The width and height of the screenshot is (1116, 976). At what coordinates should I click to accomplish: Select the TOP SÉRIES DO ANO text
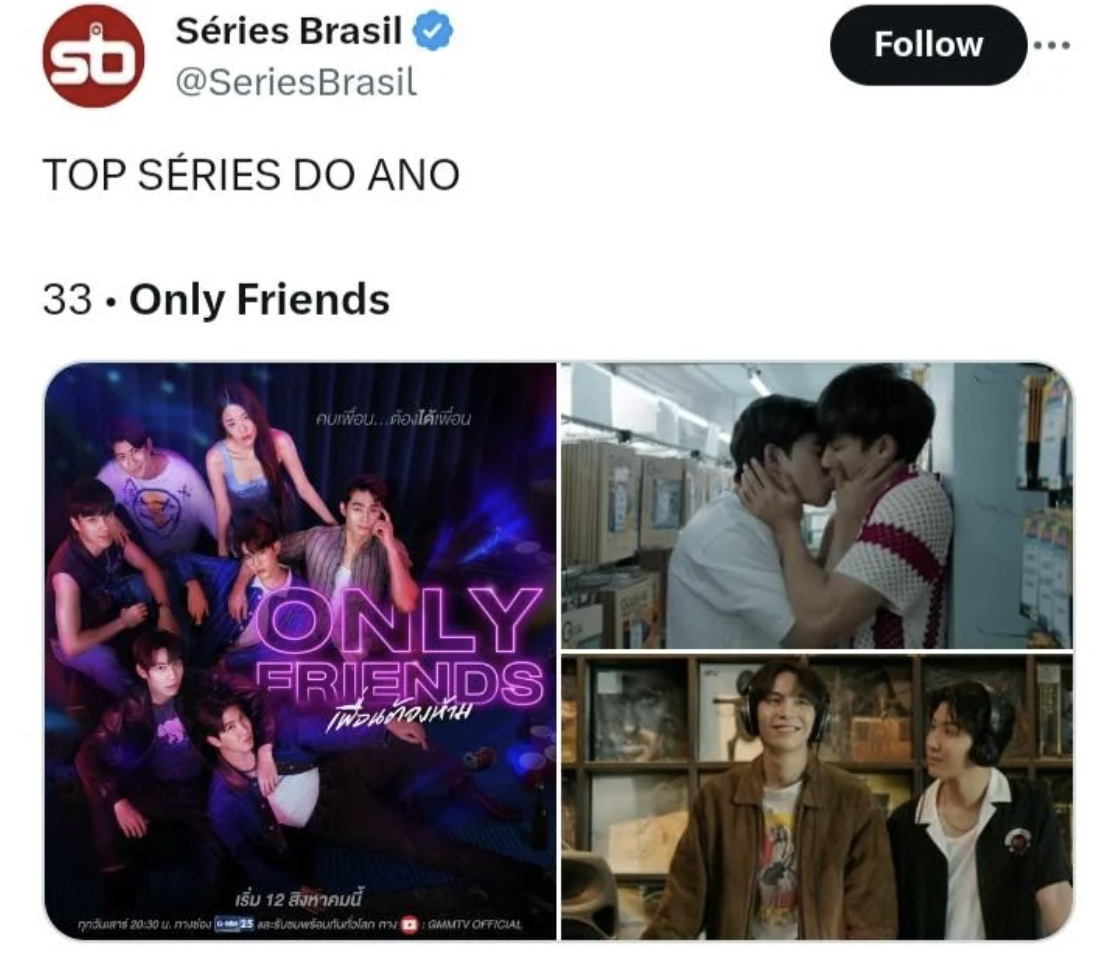click(251, 174)
